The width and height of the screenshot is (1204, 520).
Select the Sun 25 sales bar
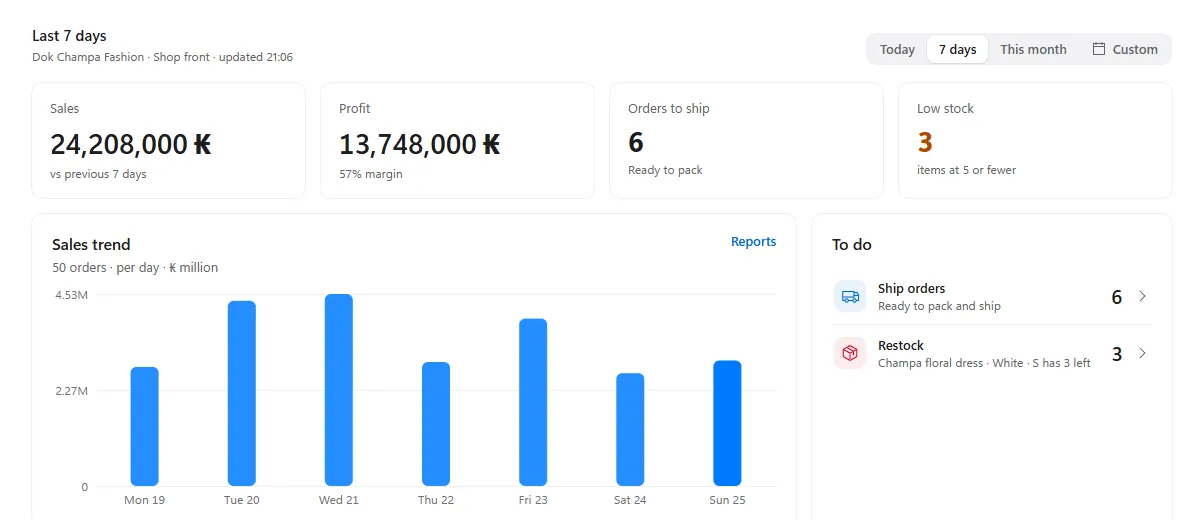(x=727, y=423)
